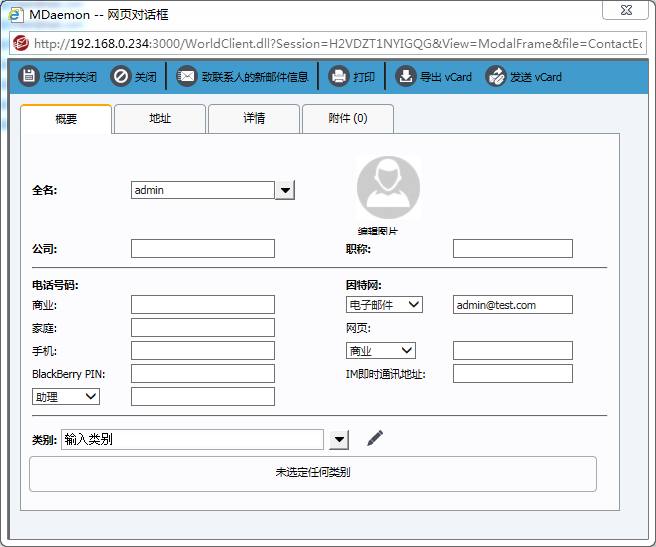Switch to the Address (地址) tab
Image resolution: width=656 pixels, height=547 pixels.
click(x=160, y=118)
